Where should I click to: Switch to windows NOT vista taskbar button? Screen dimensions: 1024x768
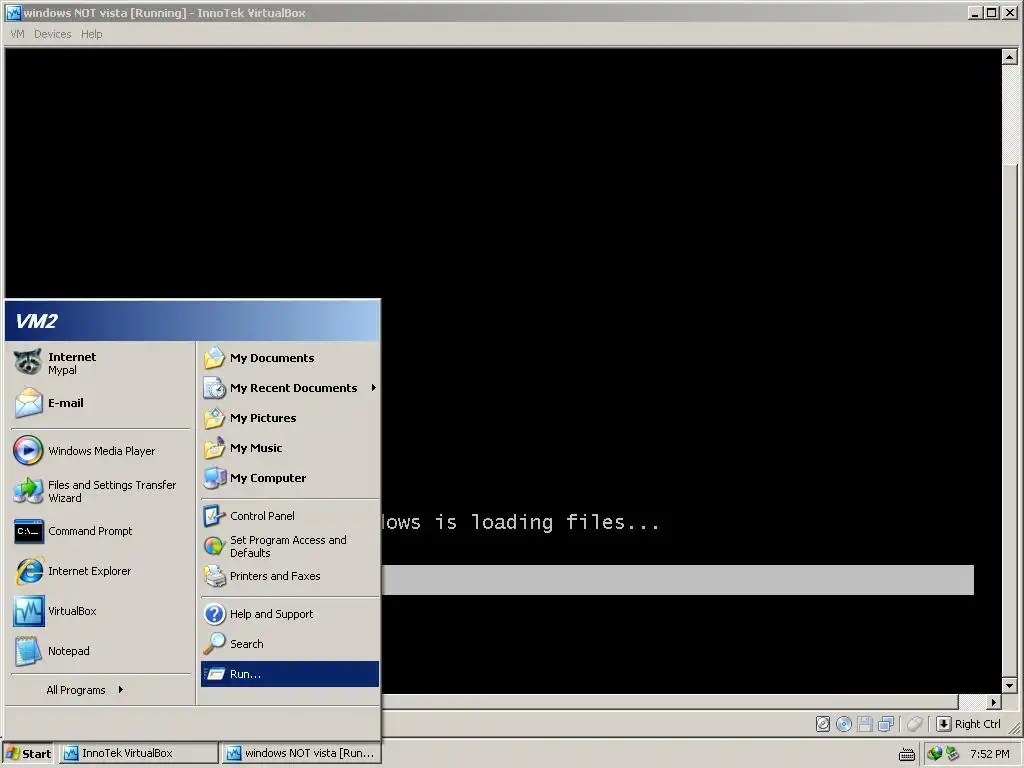coord(301,754)
